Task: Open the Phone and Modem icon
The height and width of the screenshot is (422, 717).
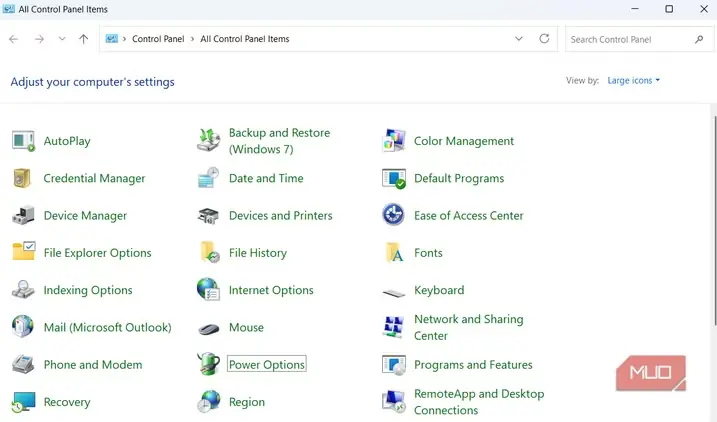Action: pyautogui.click(x=23, y=364)
